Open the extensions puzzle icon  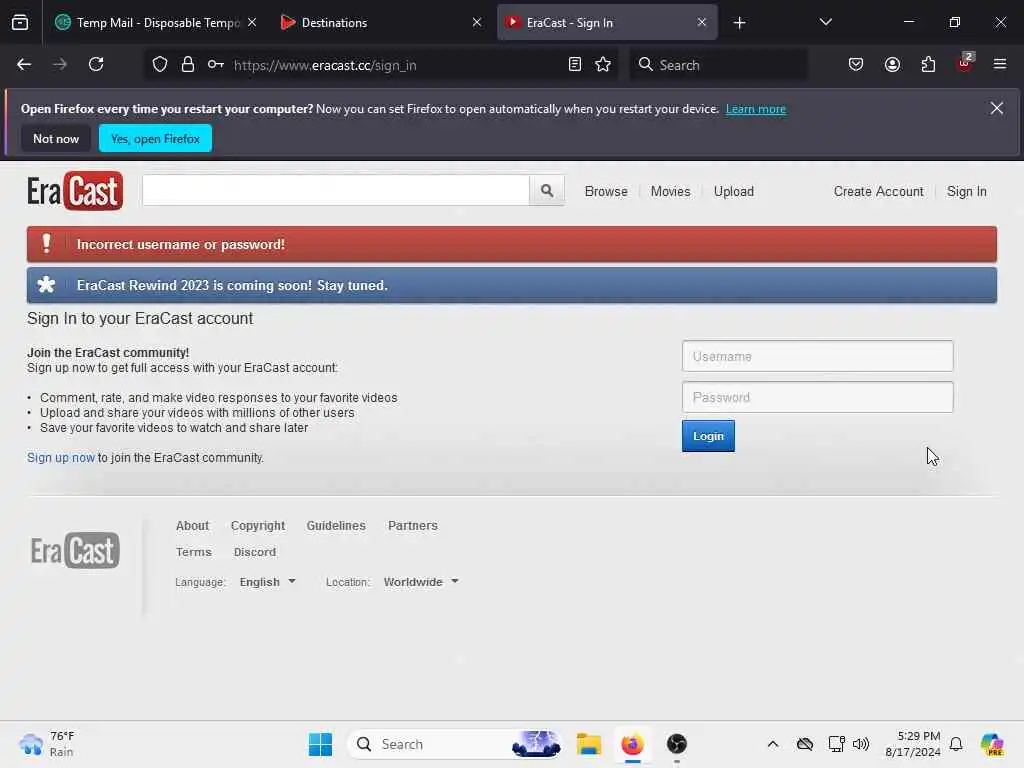point(928,65)
